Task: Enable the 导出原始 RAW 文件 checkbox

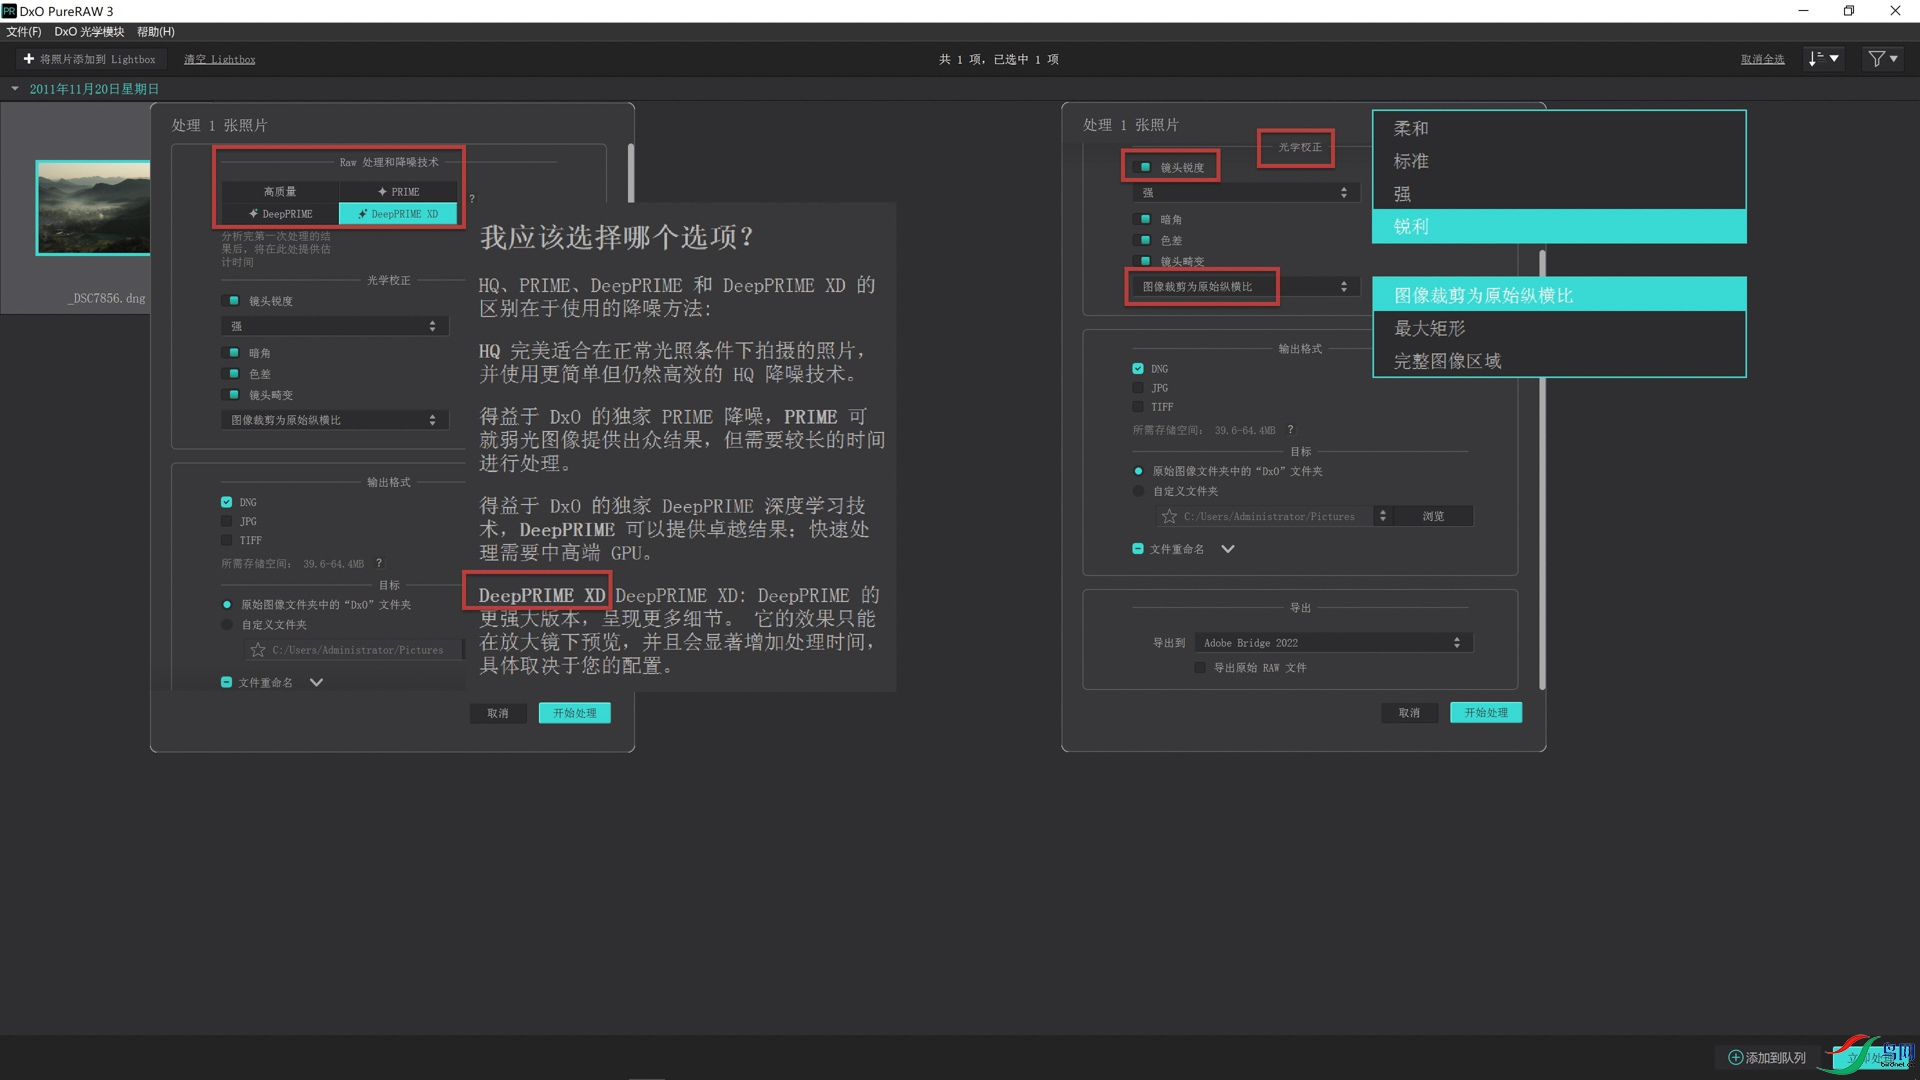Action: point(1200,668)
